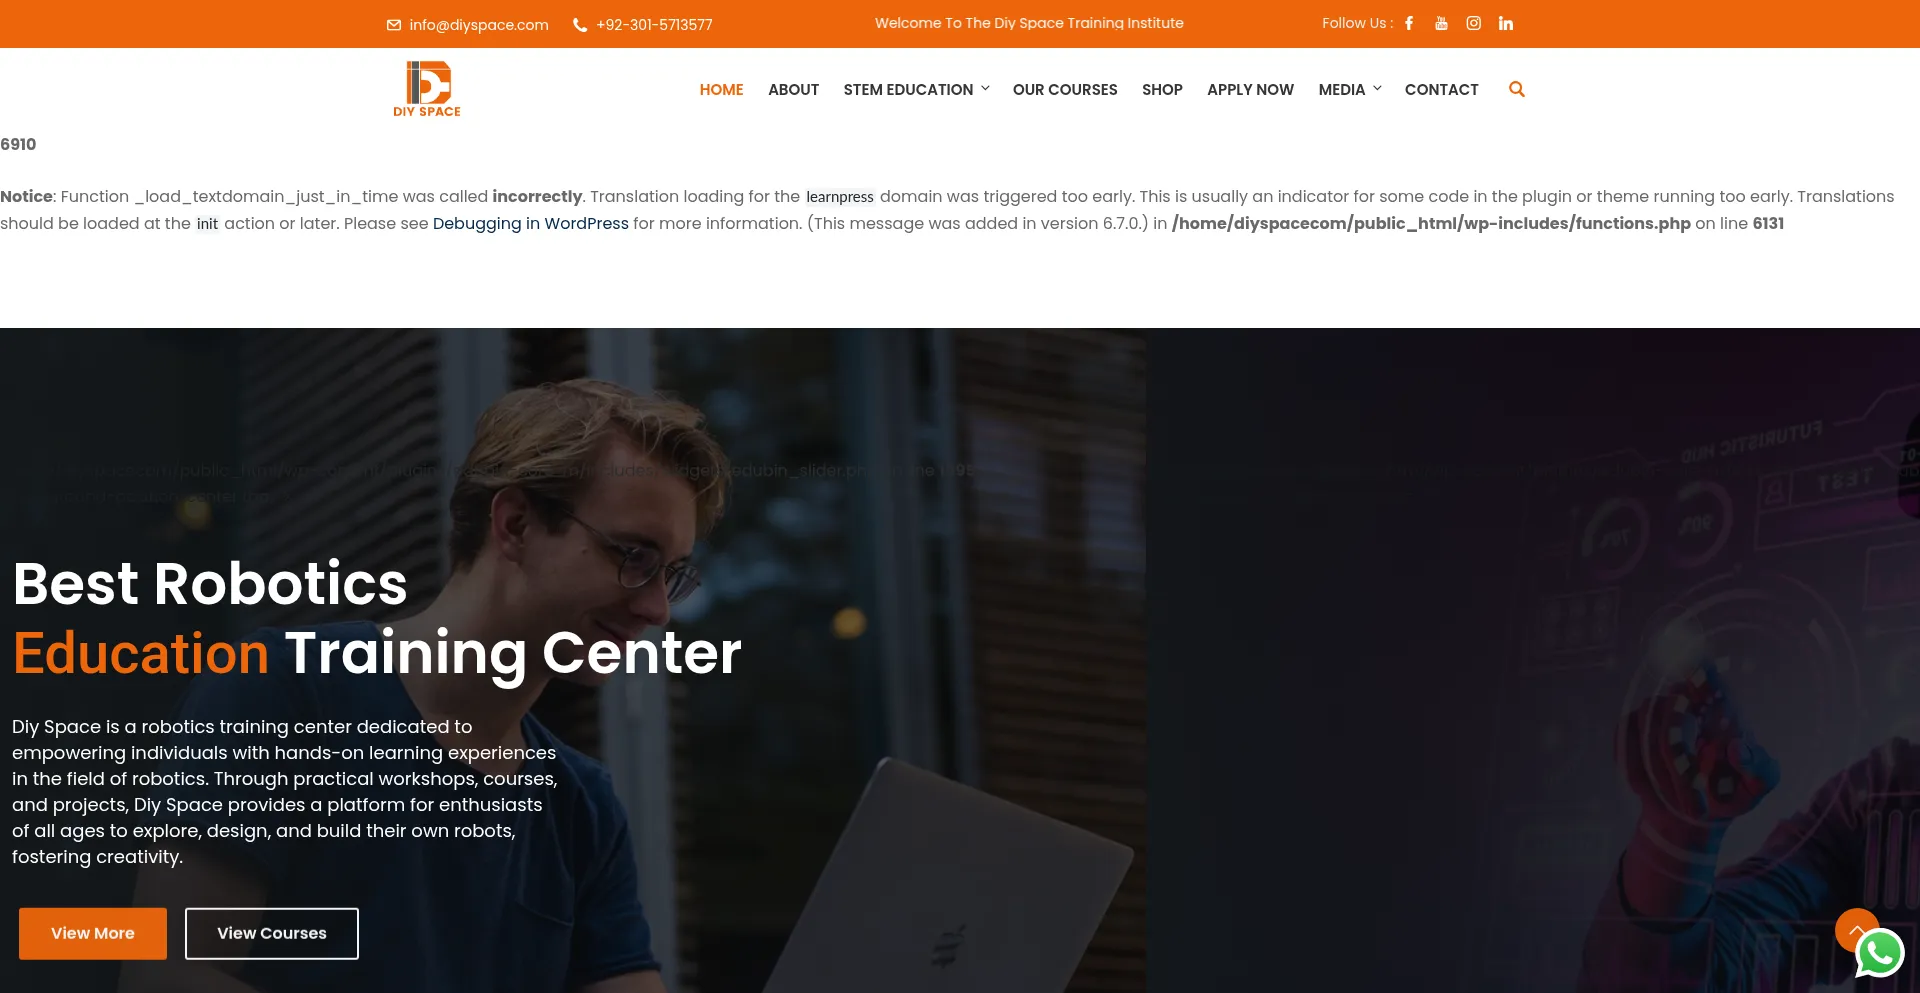This screenshot has height=993, width=1920.
Task: Click the View Courses button
Action: click(272, 933)
